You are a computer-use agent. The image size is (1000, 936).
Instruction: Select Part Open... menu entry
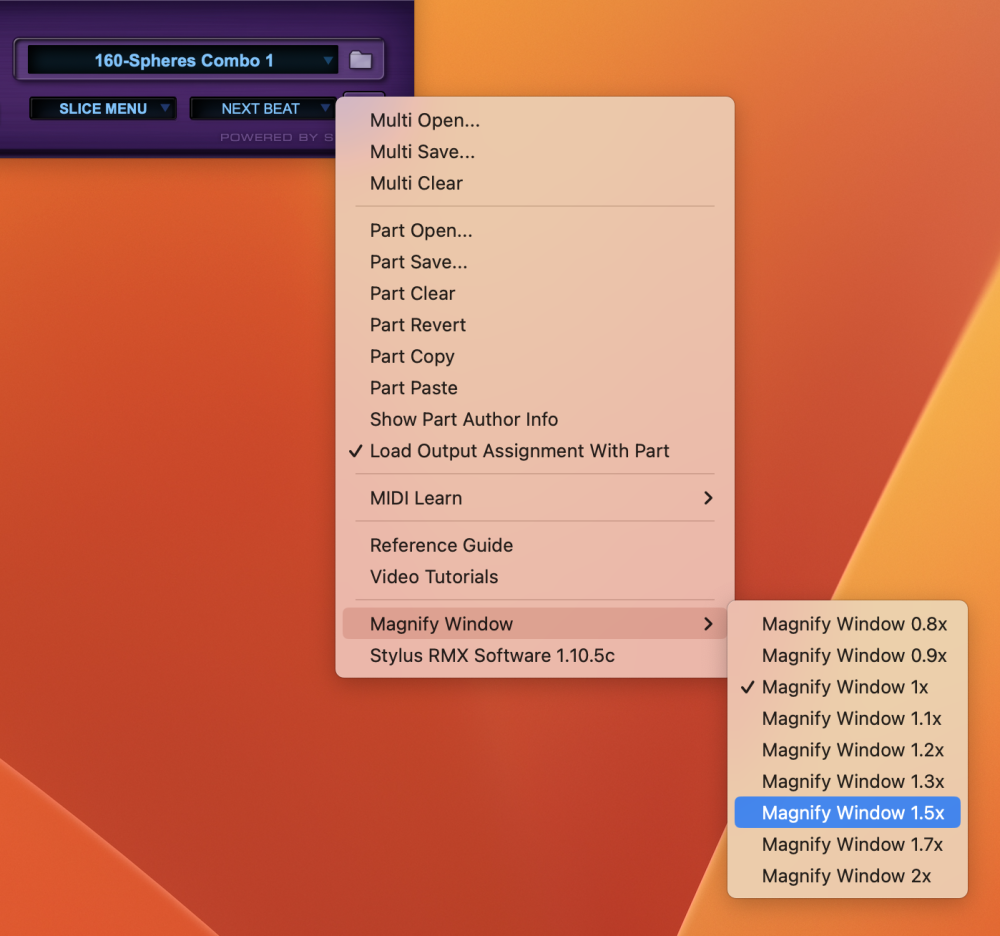pos(534,230)
